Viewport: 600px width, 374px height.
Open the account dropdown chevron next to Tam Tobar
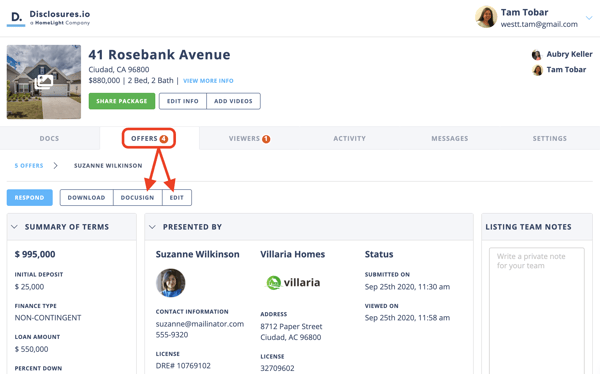click(589, 18)
